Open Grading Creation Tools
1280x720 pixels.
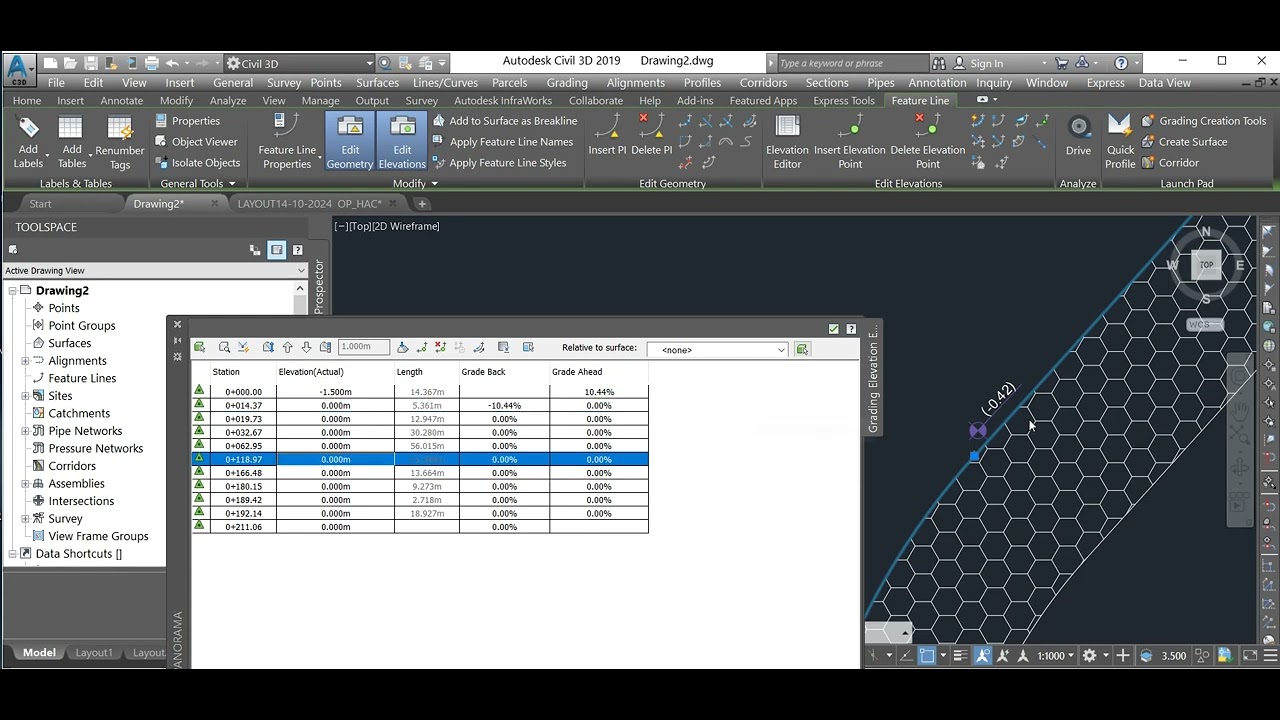1203,121
